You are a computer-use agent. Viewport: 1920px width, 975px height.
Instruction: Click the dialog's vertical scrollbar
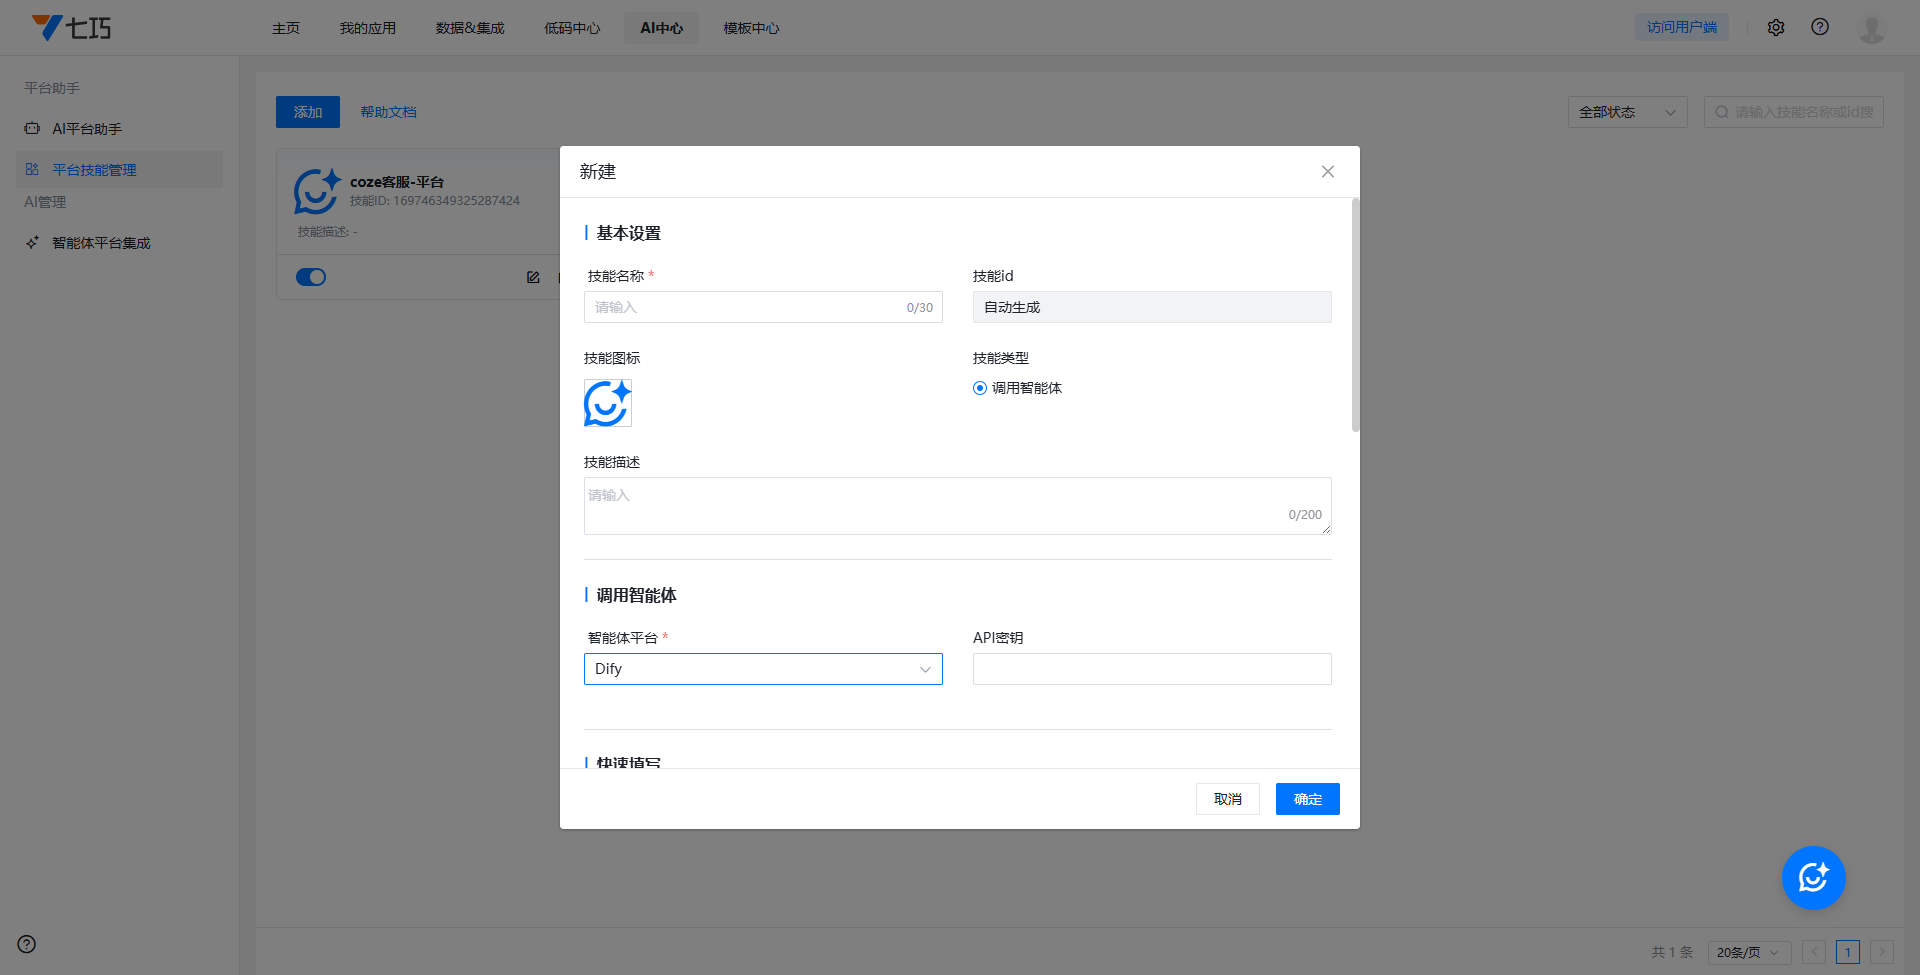pos(1355,315)
